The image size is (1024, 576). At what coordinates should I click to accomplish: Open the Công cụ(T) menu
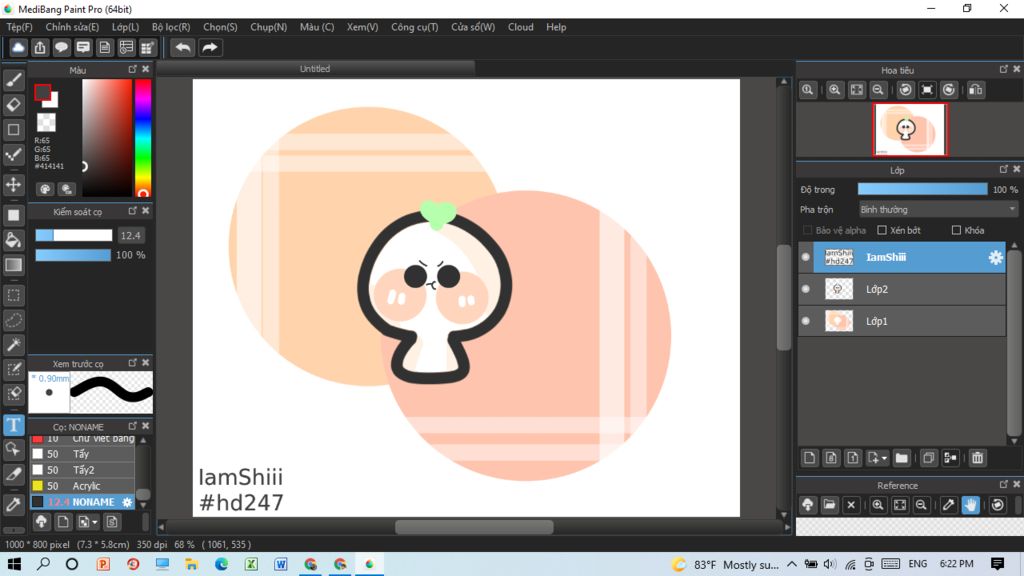pos(415,27)
